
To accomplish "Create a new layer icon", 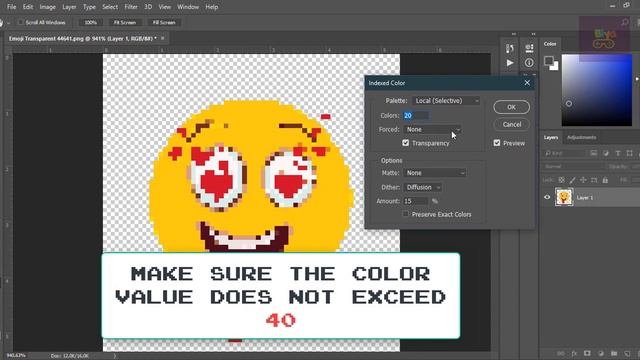I will click(627, 353).
